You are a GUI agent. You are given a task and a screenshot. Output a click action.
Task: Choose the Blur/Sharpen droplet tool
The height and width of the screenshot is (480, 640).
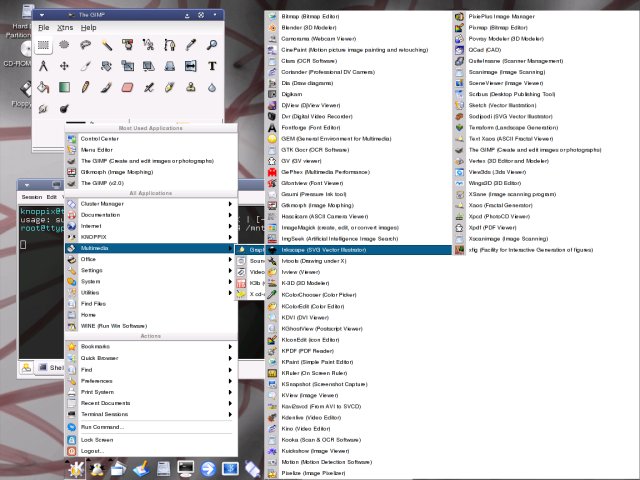point(212,87)
